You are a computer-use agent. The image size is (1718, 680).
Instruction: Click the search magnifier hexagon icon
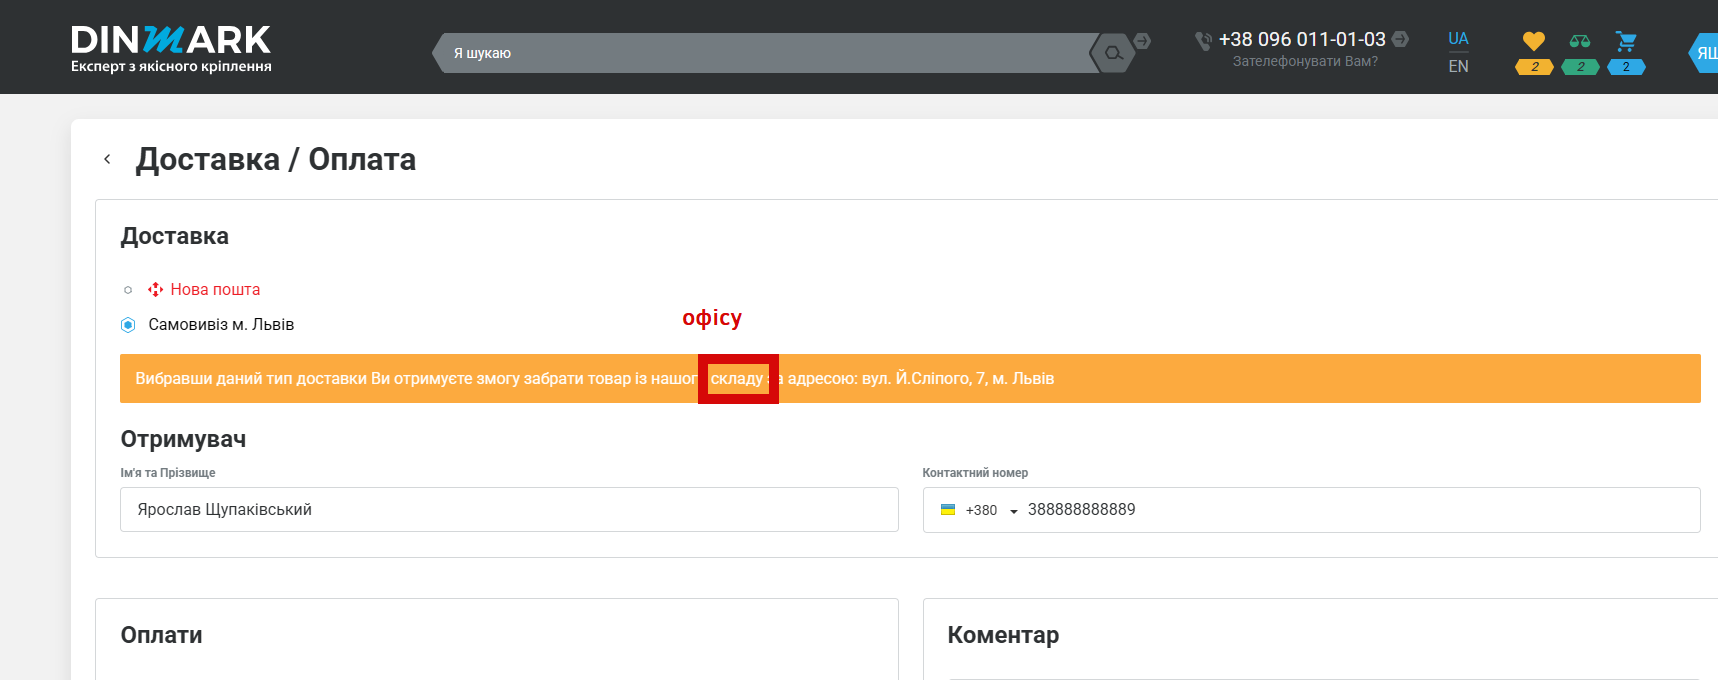click(1113, 53)
